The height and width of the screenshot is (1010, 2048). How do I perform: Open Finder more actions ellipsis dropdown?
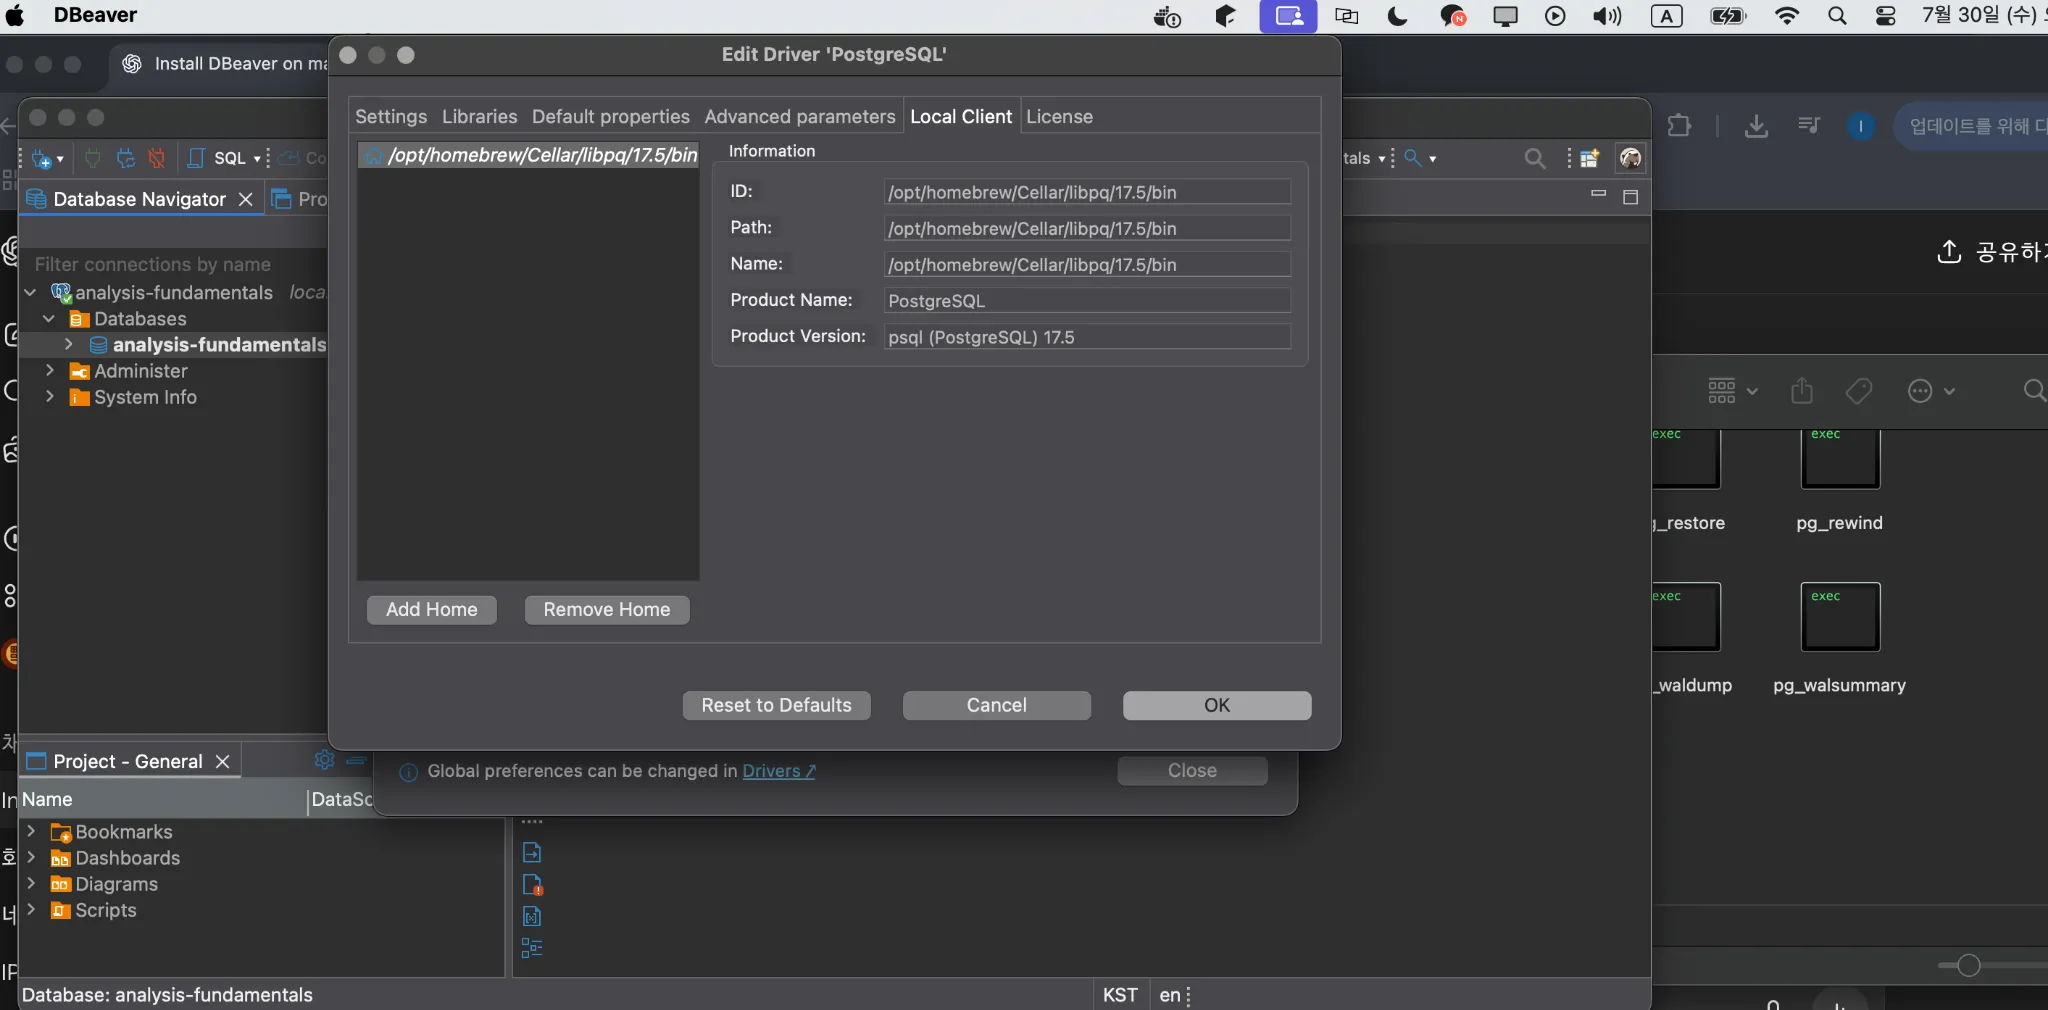(x=1931, y=390)
